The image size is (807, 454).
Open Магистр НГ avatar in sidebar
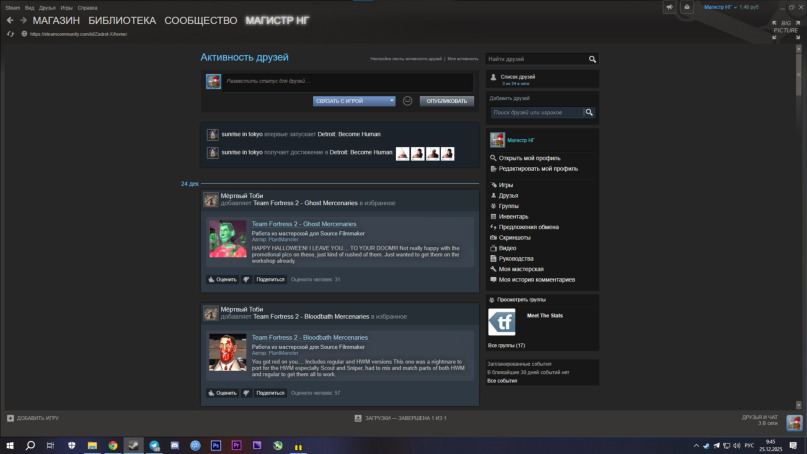497,140
